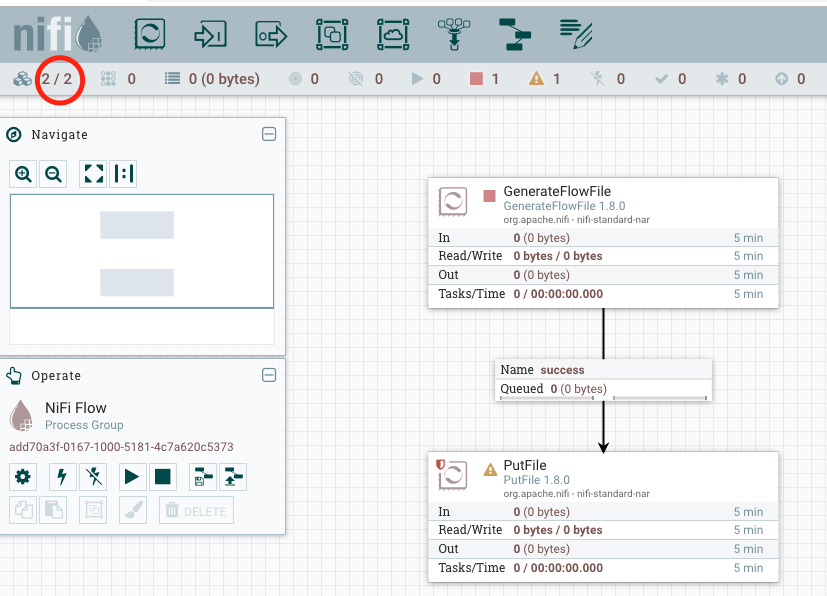Click the invalid components warning icon
The height and width of the screenshot is (596, 827).
[x=536, y=79]
